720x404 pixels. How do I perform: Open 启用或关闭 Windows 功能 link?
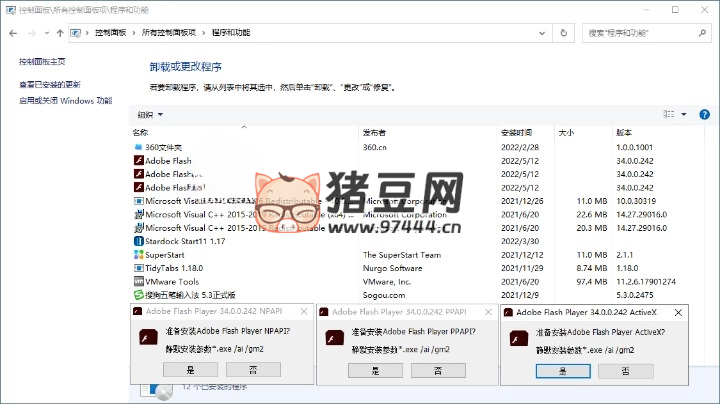point(65,100)
